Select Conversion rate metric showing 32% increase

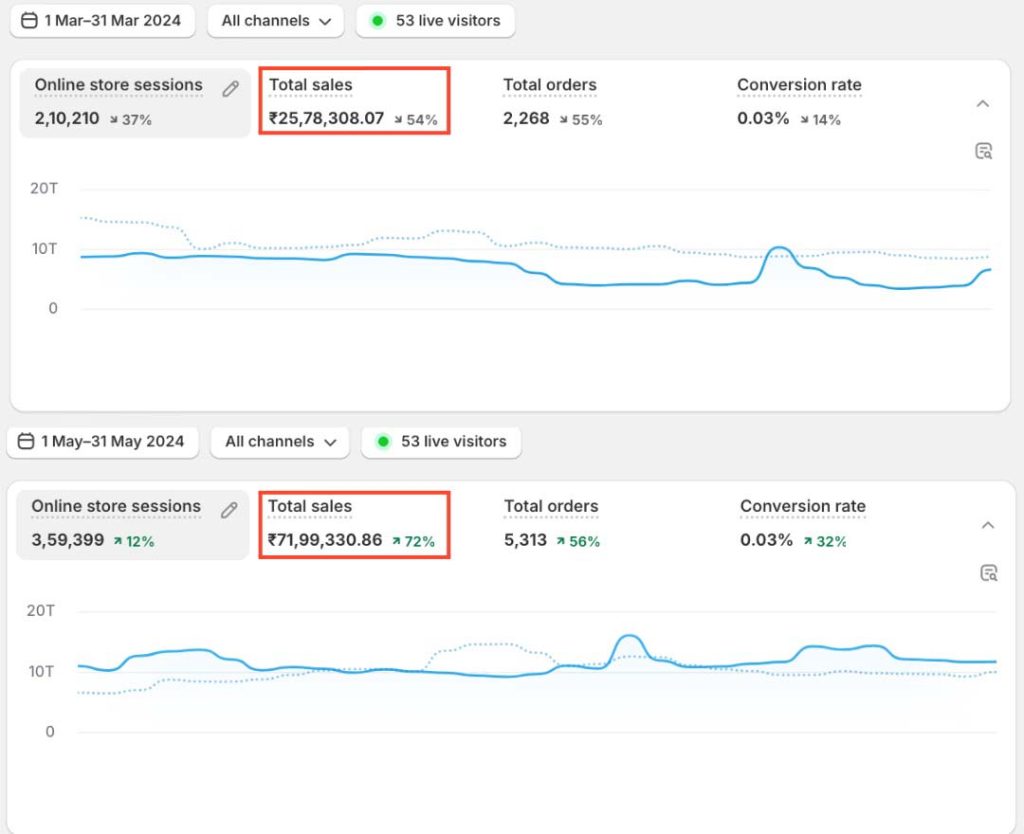pos(802,523)
